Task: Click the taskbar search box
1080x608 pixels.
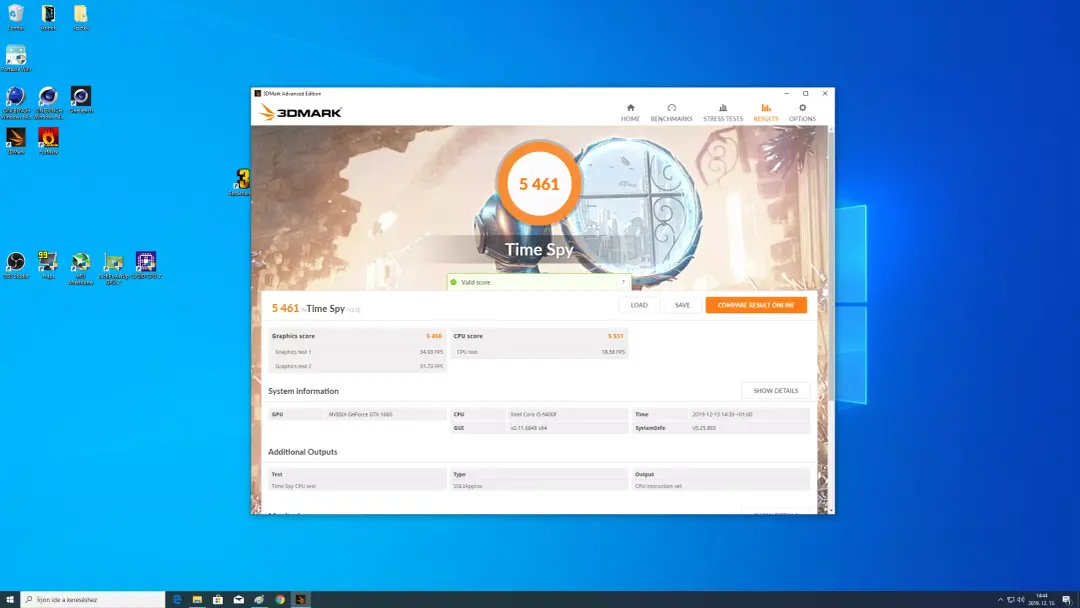Action: pyautogui.click(x=93, y=600)
